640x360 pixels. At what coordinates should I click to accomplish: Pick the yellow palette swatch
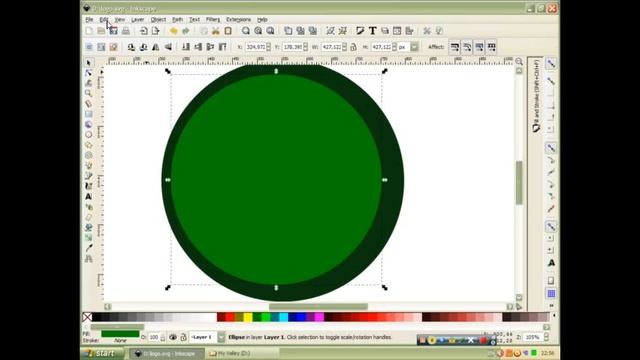pos(248,317)
